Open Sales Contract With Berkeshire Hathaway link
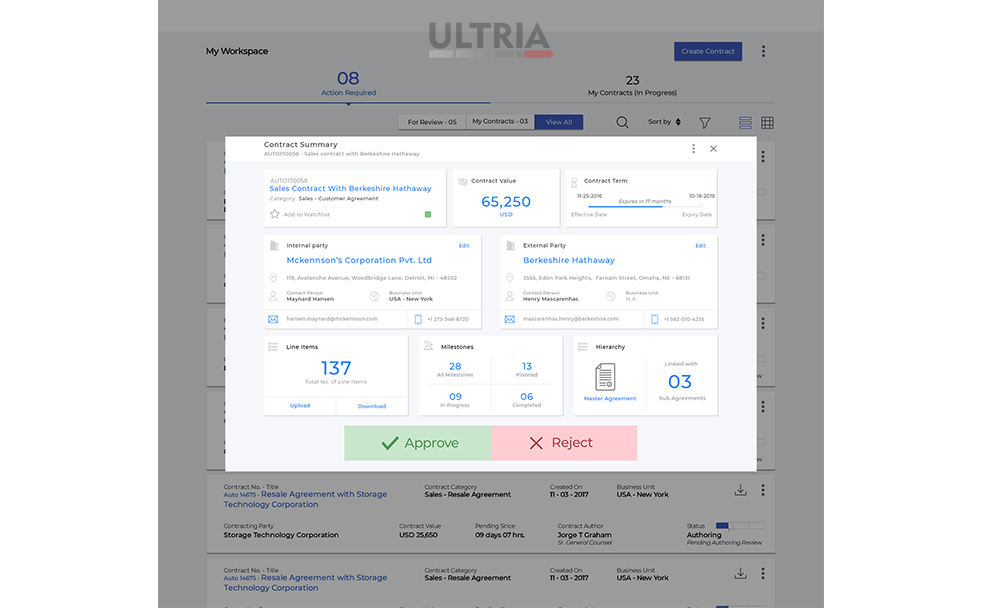Viewport: 984px width, 608px height. coord(350,188)
